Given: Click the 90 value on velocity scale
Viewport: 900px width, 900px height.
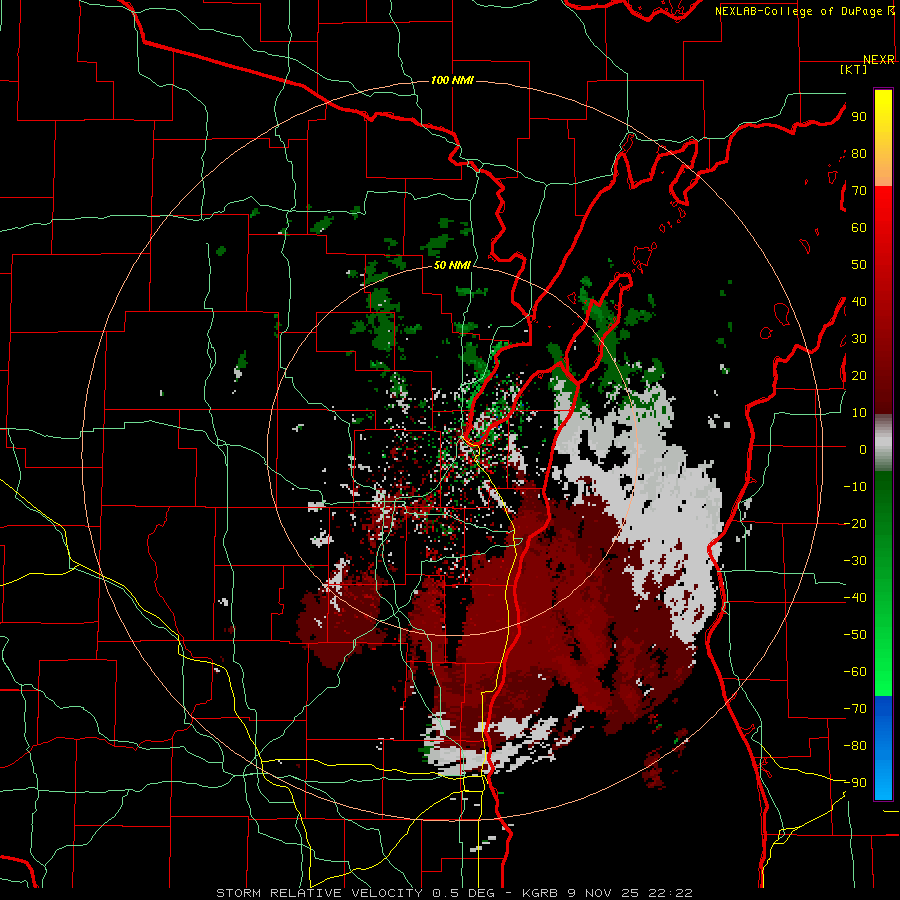Looking at the screenshot, I should (x=859, y=117).
